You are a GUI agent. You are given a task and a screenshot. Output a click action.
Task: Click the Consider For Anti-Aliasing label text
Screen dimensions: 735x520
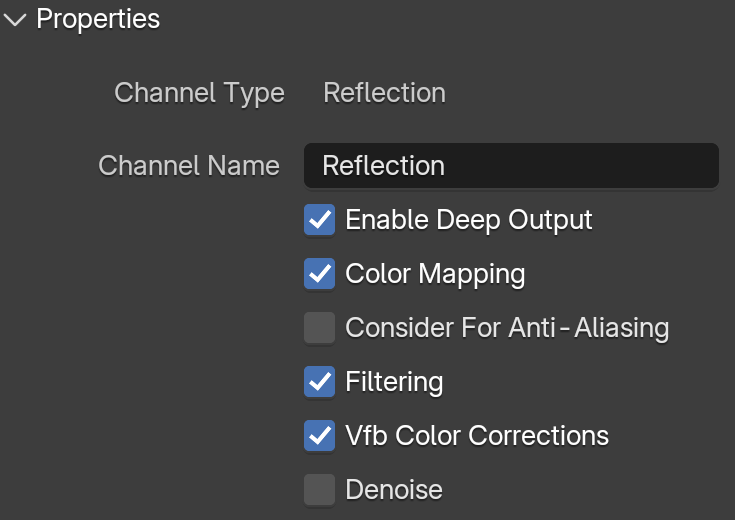click(x=507, y=327)
